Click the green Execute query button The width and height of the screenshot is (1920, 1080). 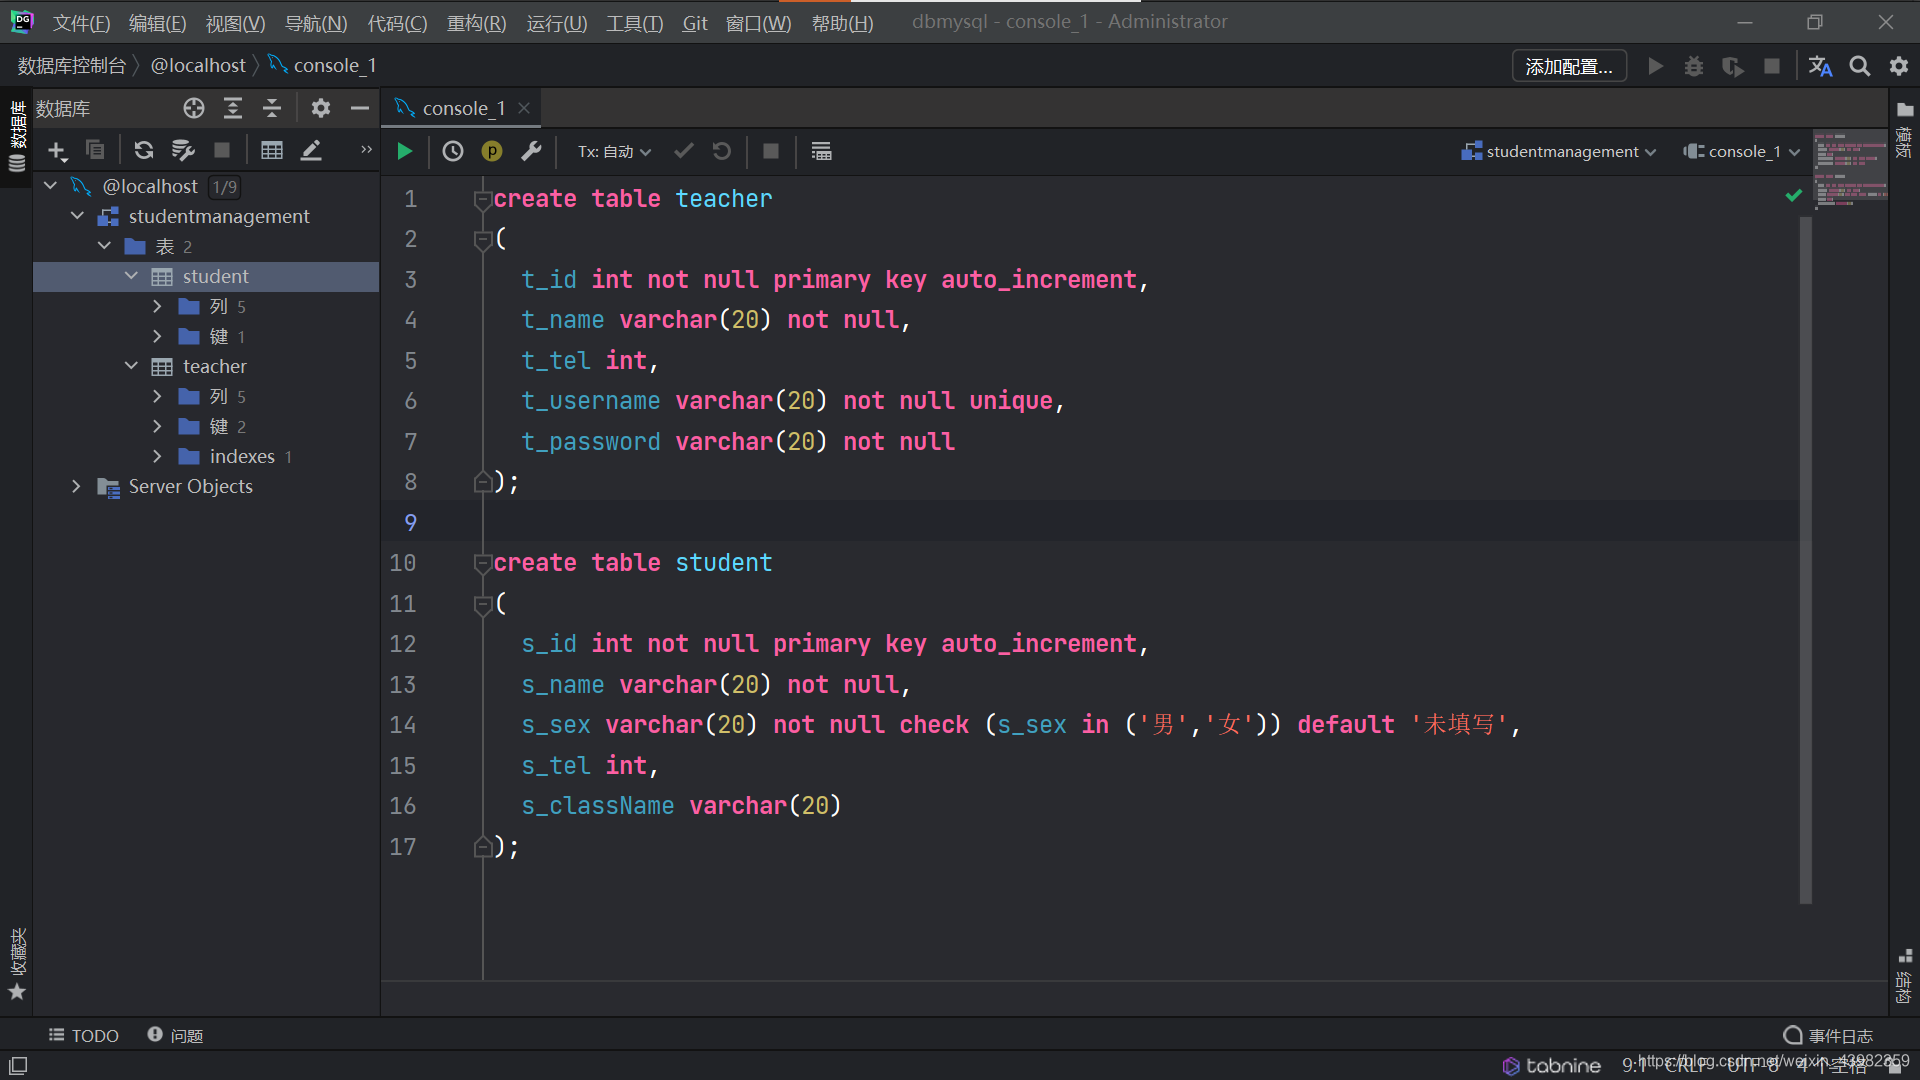click(x=405, y=151)
